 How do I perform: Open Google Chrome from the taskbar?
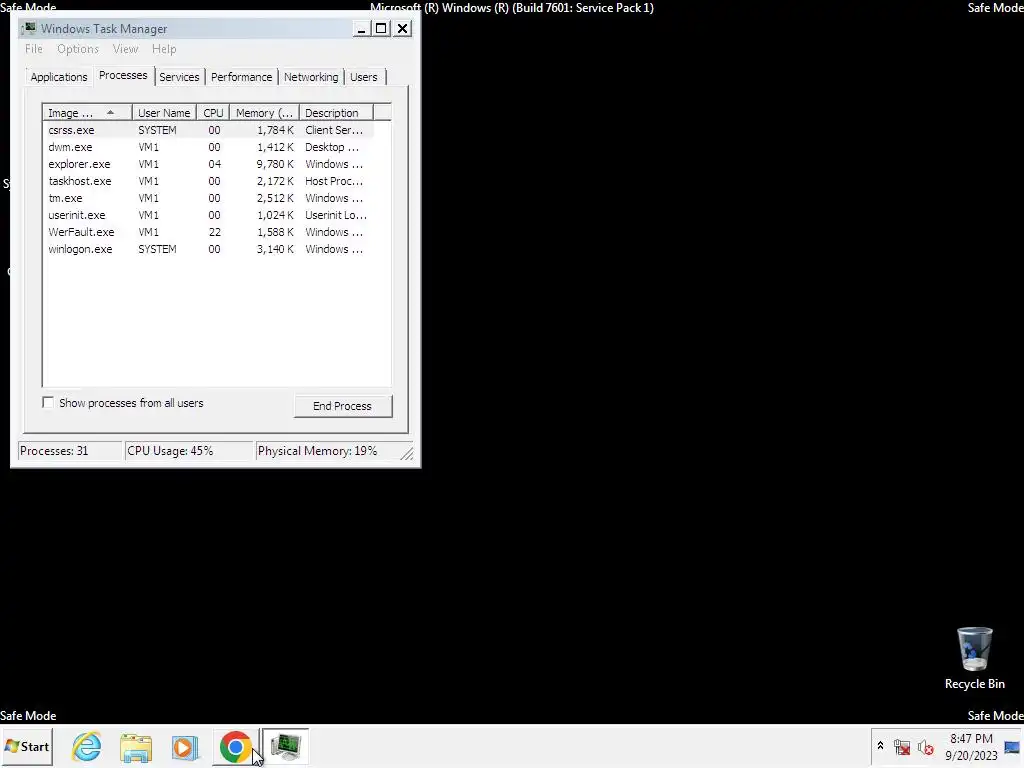click(x=235, y=746)
